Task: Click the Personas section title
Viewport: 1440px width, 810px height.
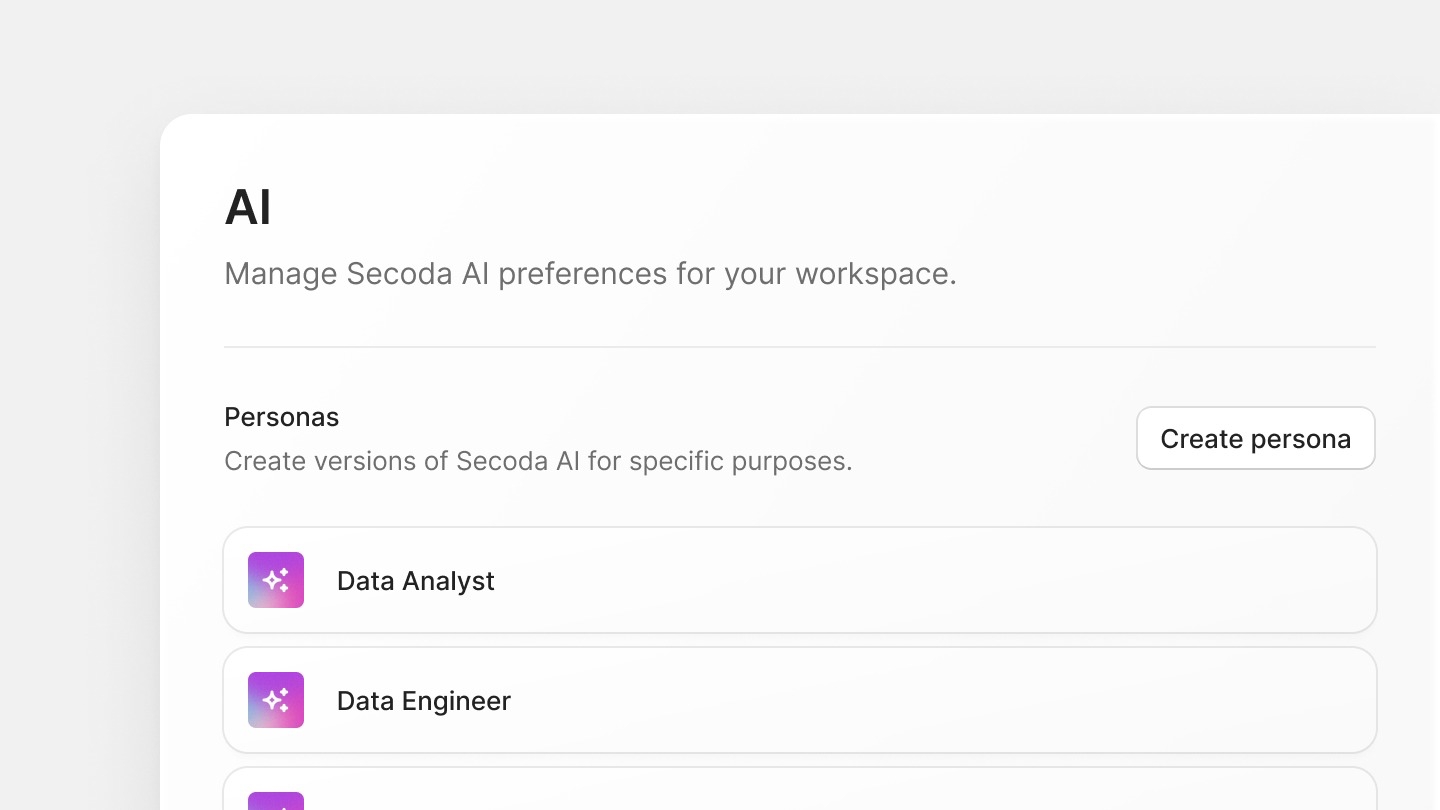Action: pyautogui.click(x=281, y=417)
